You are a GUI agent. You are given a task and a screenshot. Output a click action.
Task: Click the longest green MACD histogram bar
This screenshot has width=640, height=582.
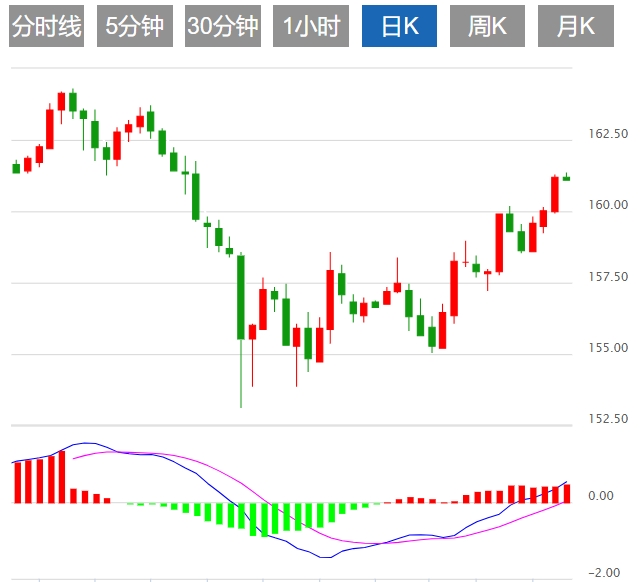(x=264, y=519)
